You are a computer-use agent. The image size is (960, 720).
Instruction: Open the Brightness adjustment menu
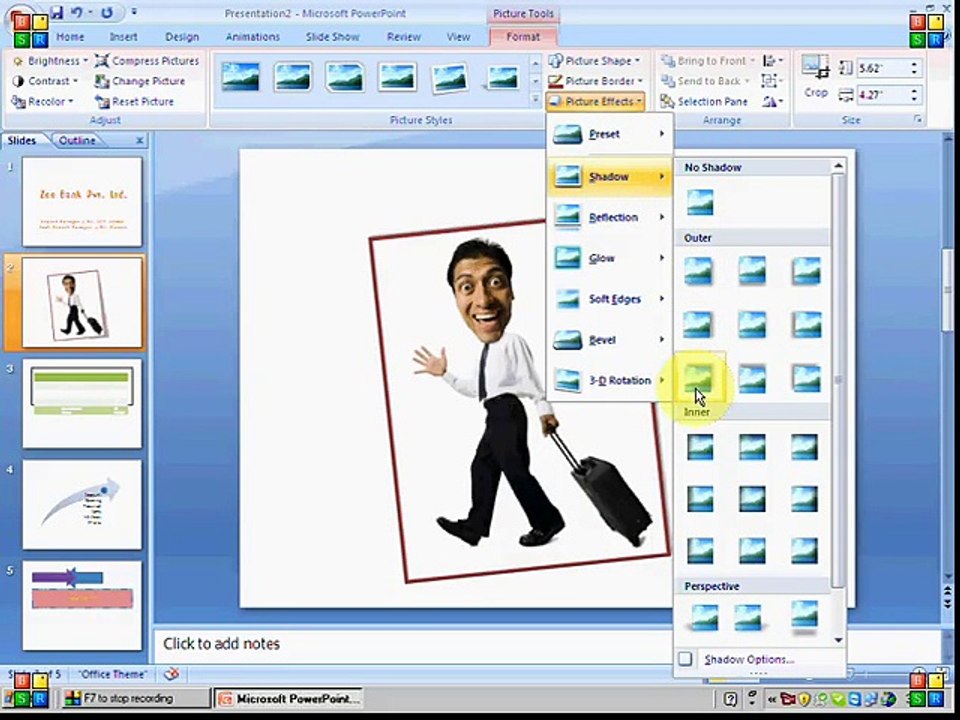[x=50, y=61]
